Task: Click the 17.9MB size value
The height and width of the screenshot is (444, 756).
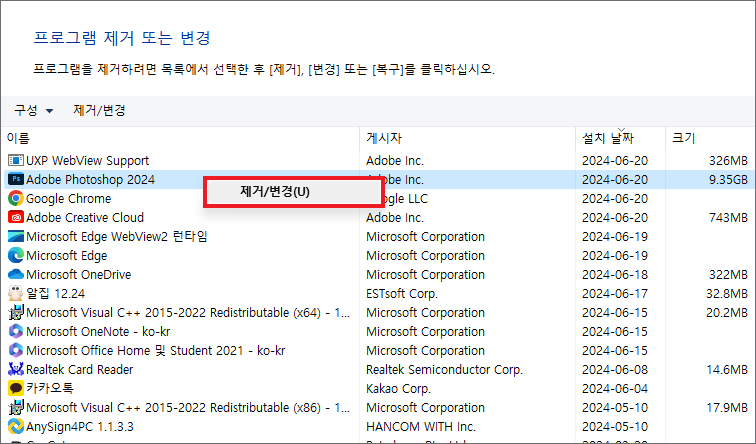Action: tap(727, 408)
